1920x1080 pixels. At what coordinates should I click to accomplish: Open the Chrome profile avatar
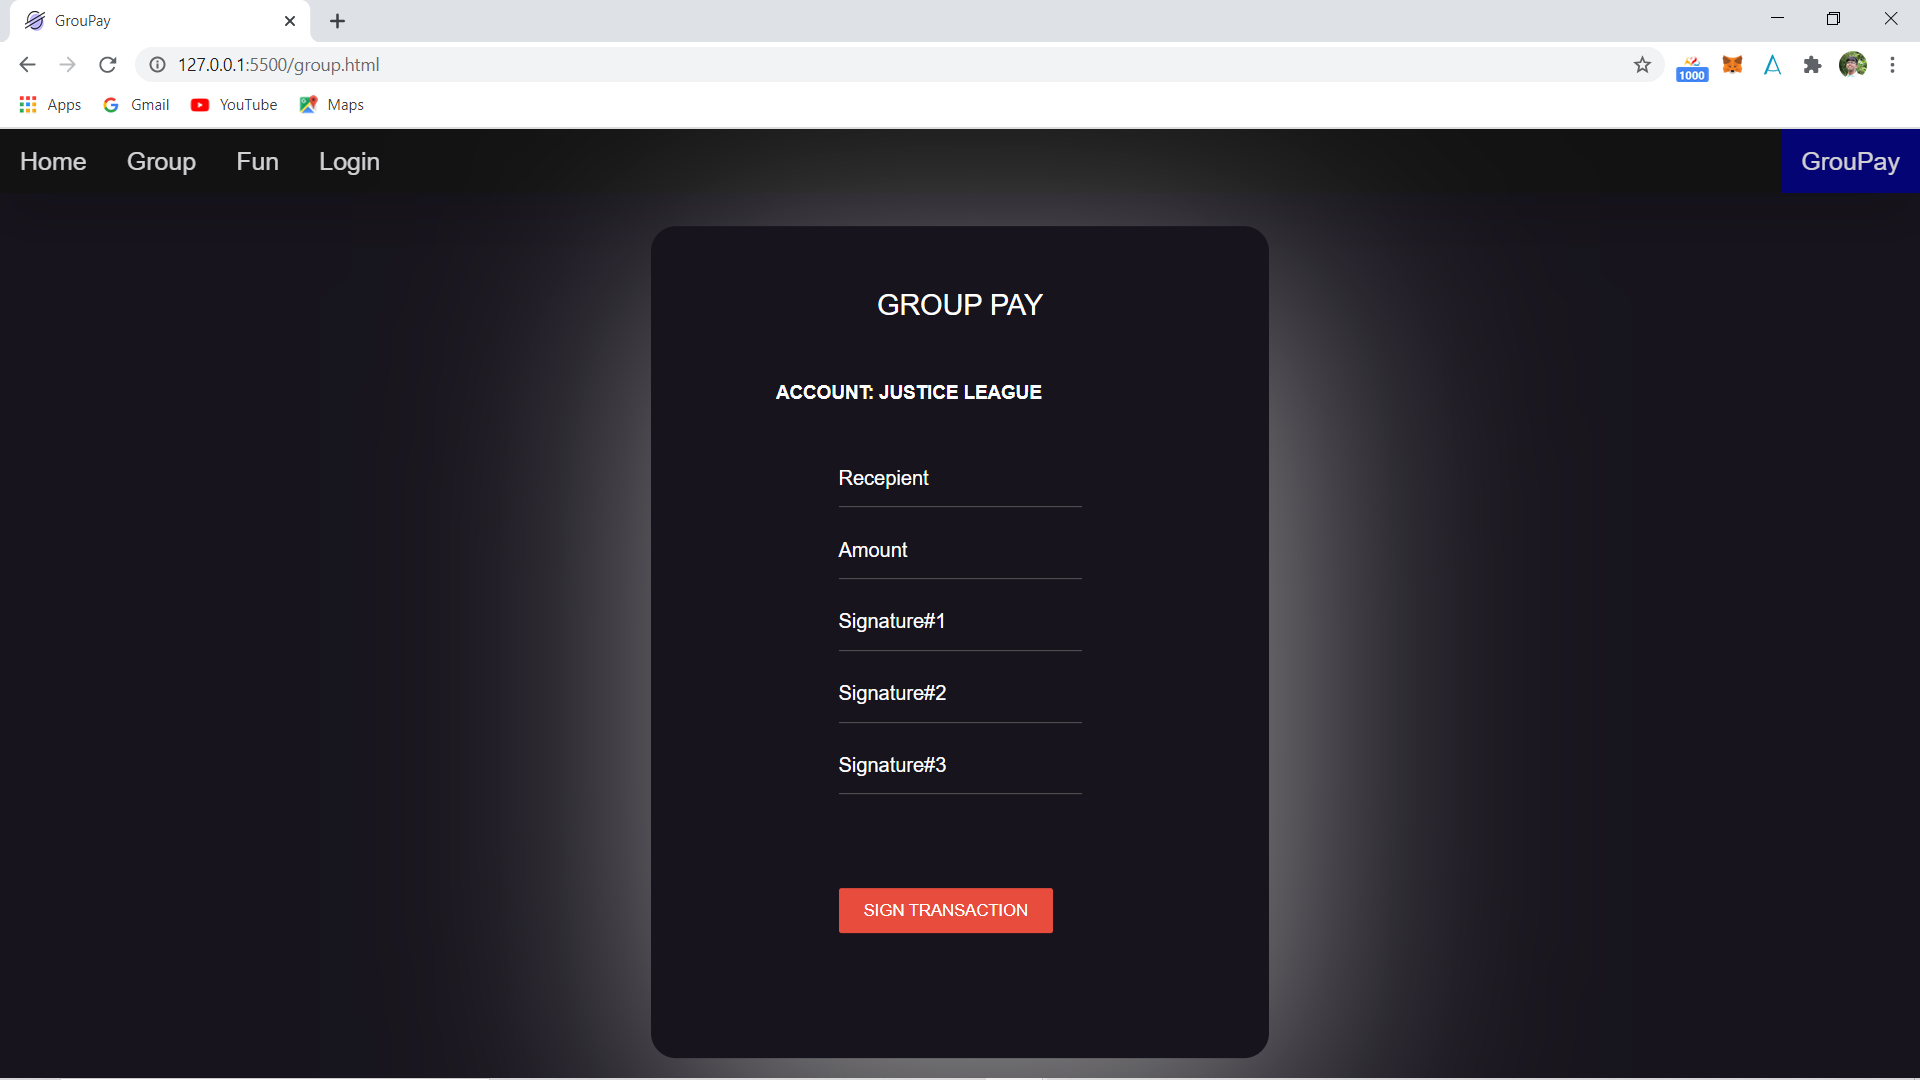click(x=1852, y=65)
